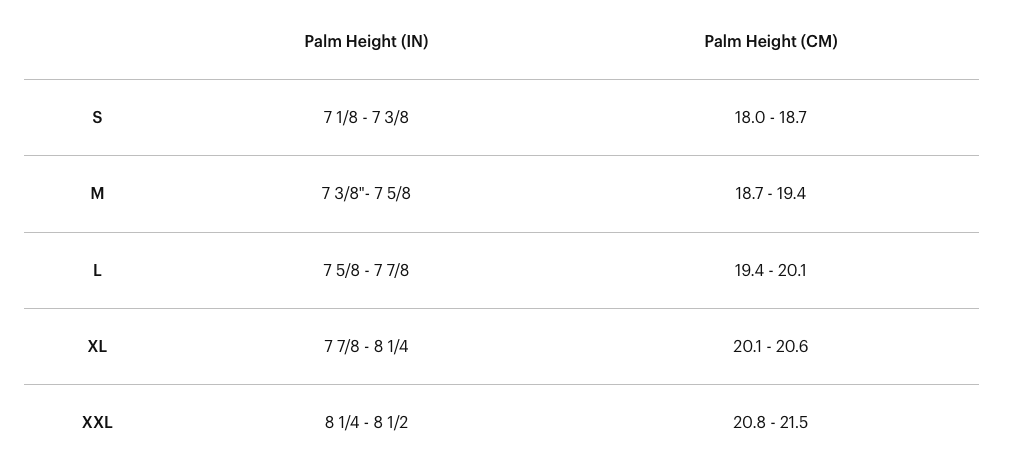This screenshot has width=1028, height=458.
Task: Click the 7 3/8"- 7 5/8 inch cell
Action: pyautogui.click(x=366, y=193)
